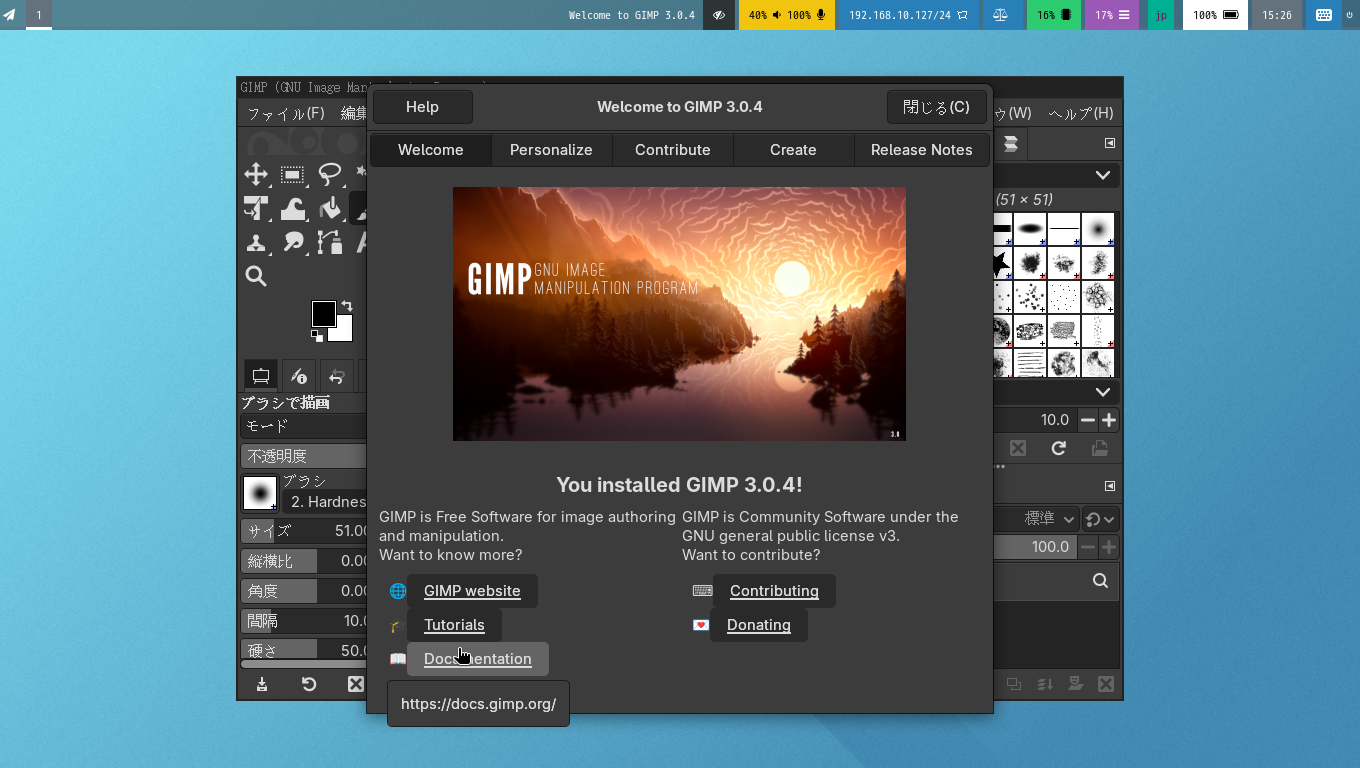Open the Tutorials link
1360x768 pixels.
pyautogui.click(x=454, y=625)
